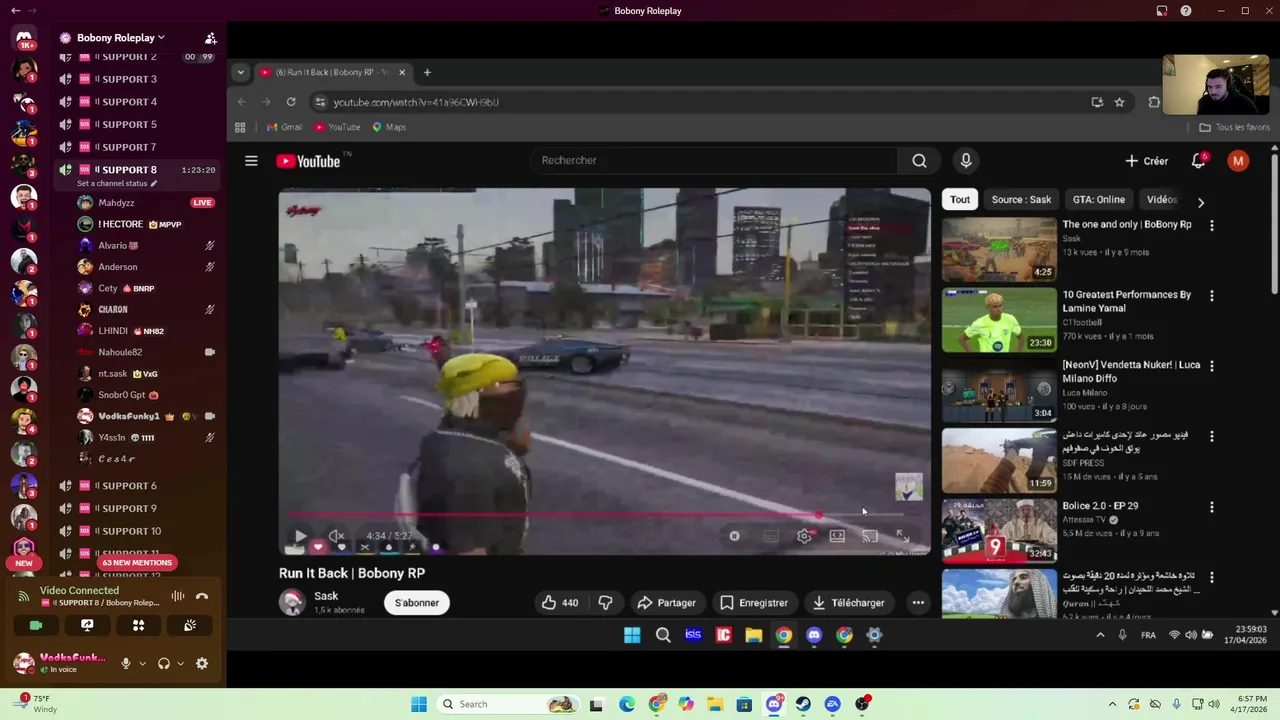Show more chips with right arrow
The height and width of the screenshot is (720, 1280).
(1201, 202)
